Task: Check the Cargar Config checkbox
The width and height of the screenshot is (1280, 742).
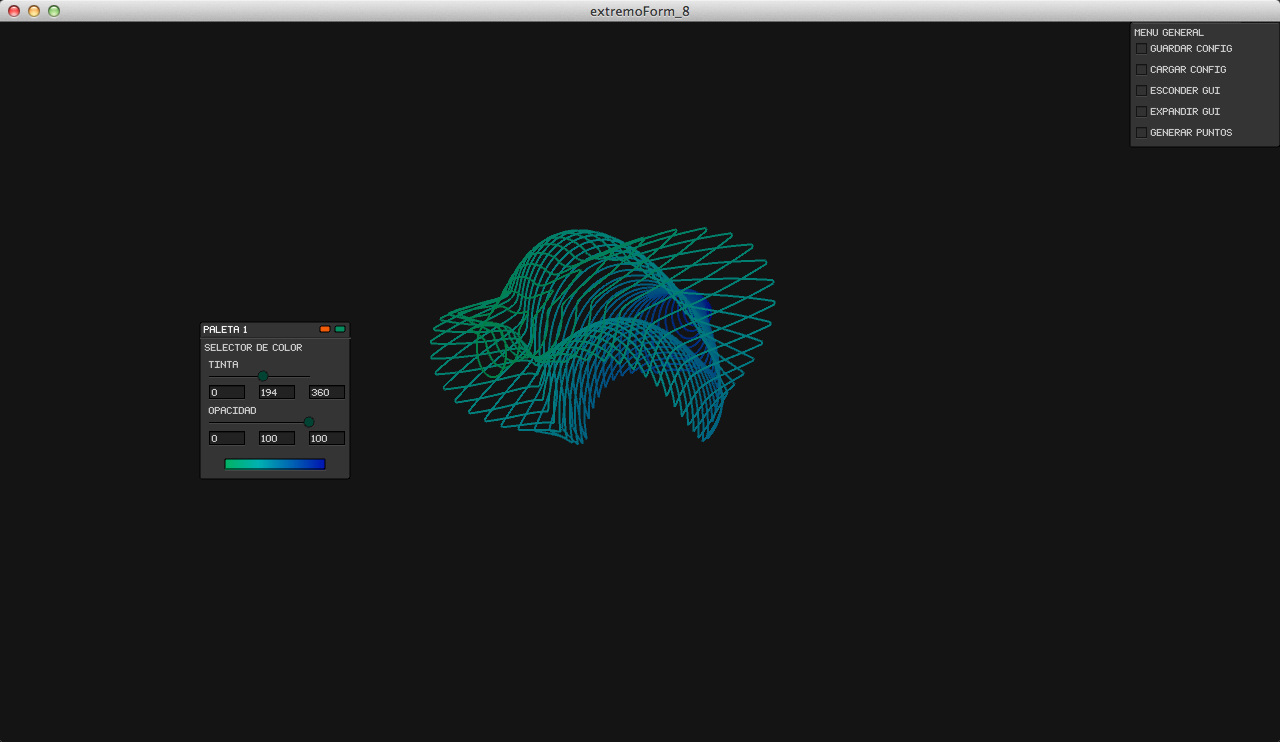Action: coord(1141,70)
